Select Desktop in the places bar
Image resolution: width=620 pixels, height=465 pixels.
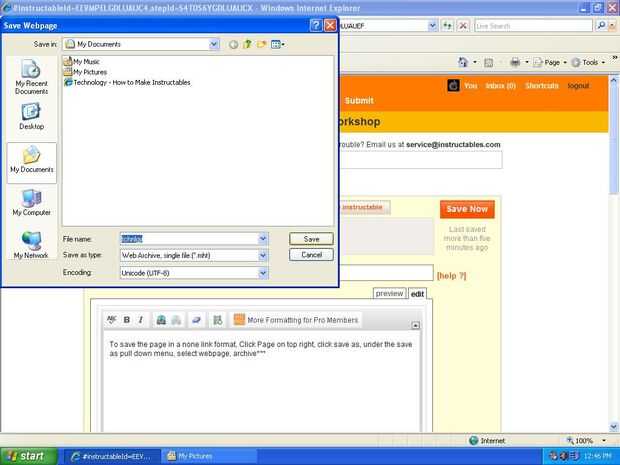[x=31, y=116]
